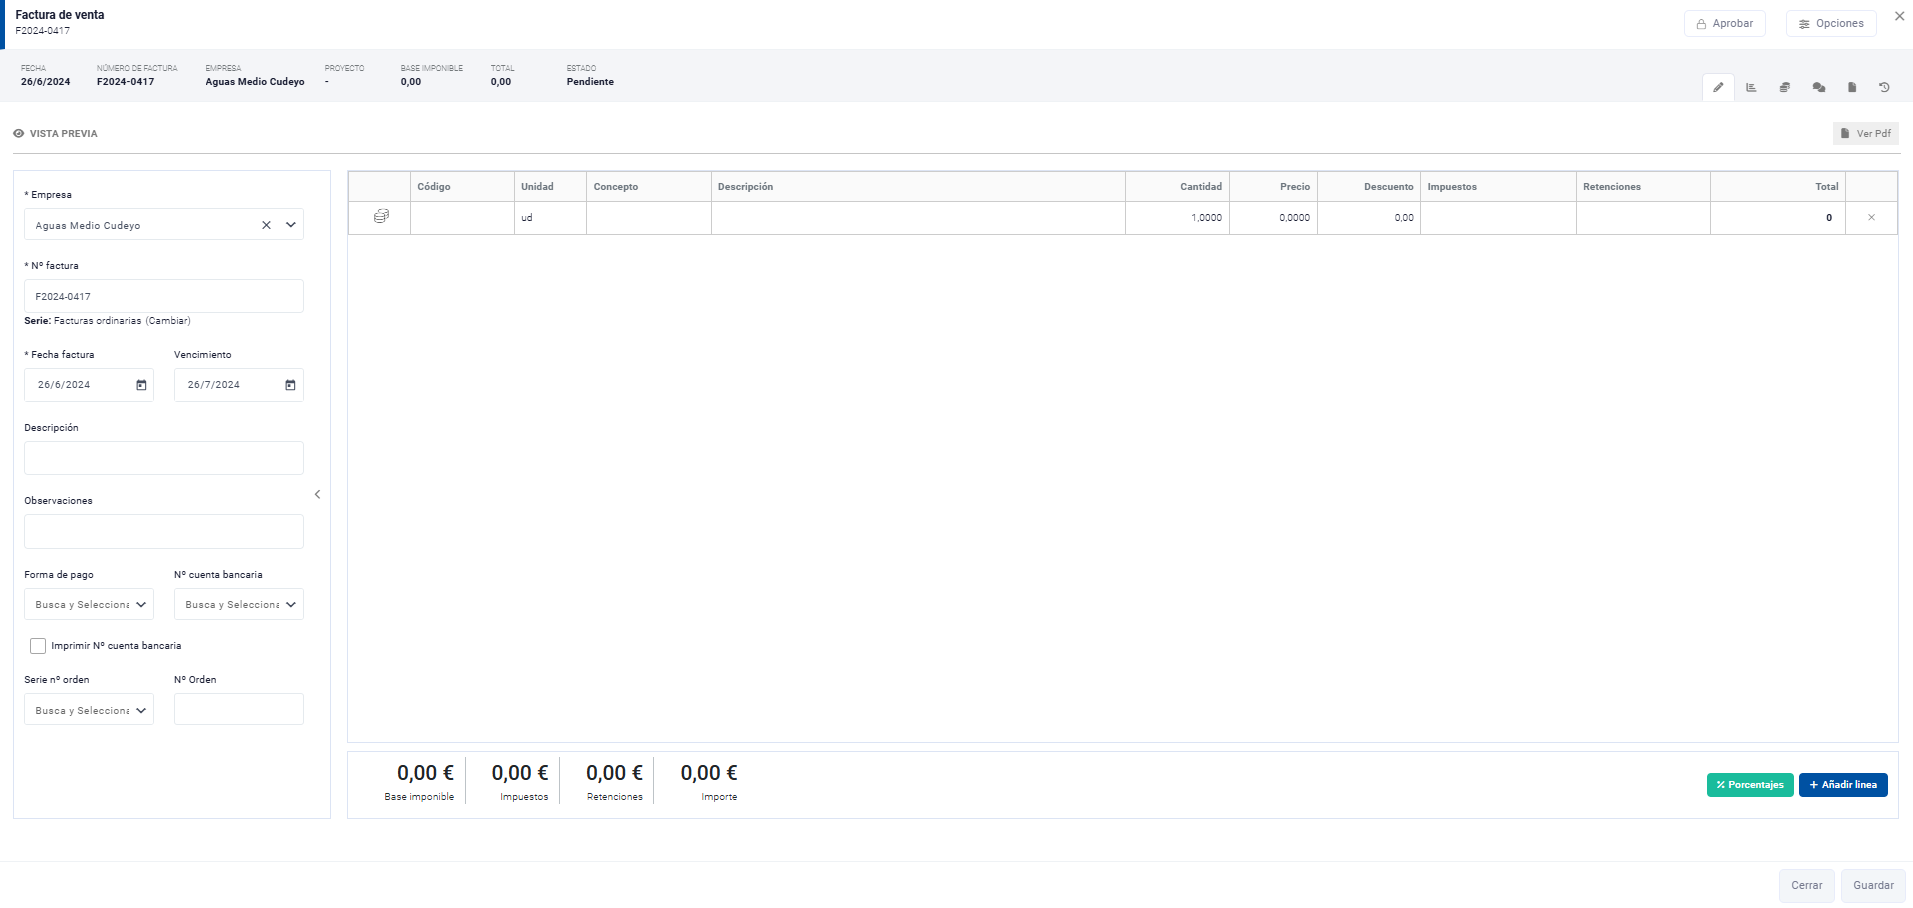Delete the invoice line with X icon
This screenshot has width=1913, height=908.
[1871, 217]
